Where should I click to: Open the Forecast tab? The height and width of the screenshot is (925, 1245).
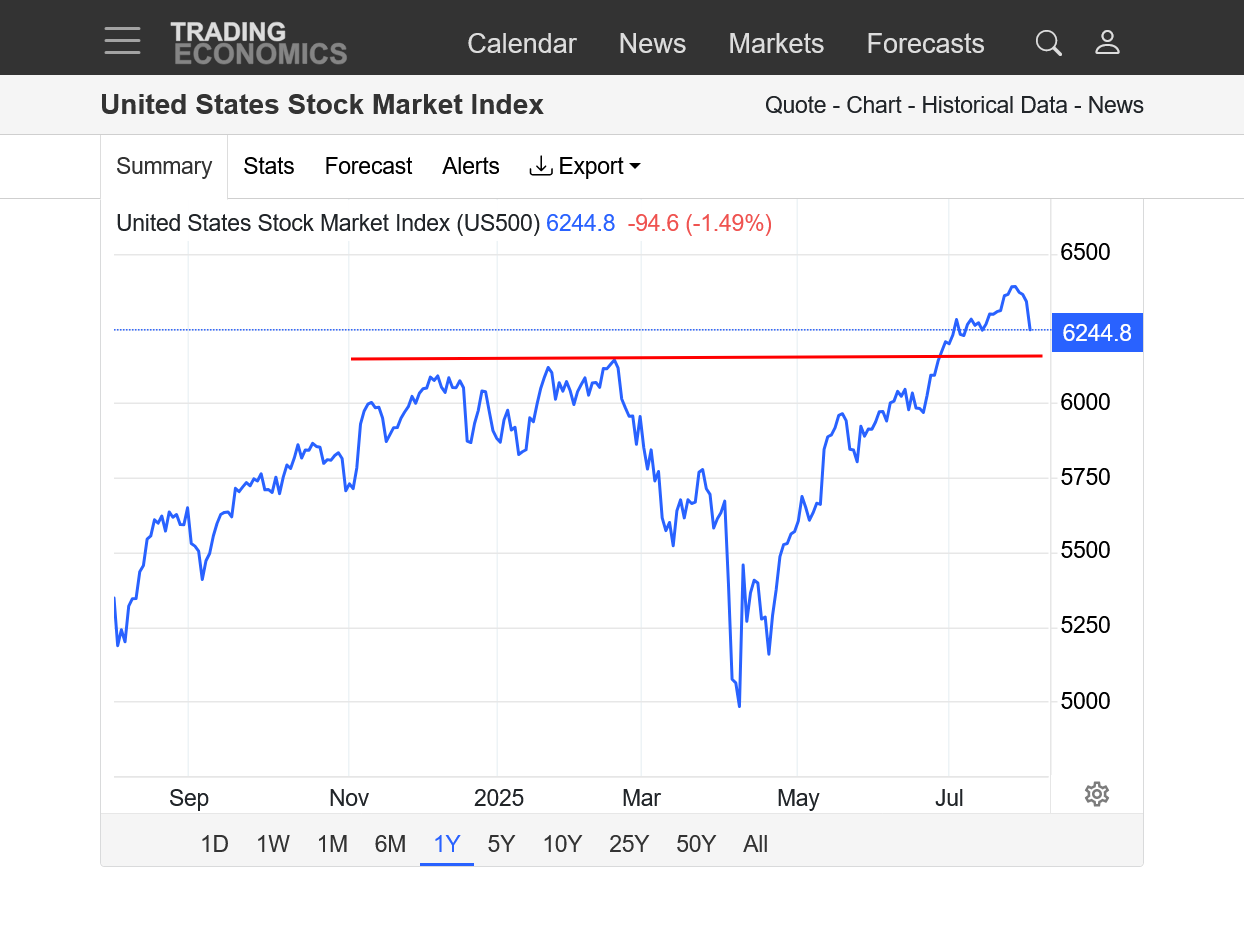pyautogui.click(x=368, y=166)
